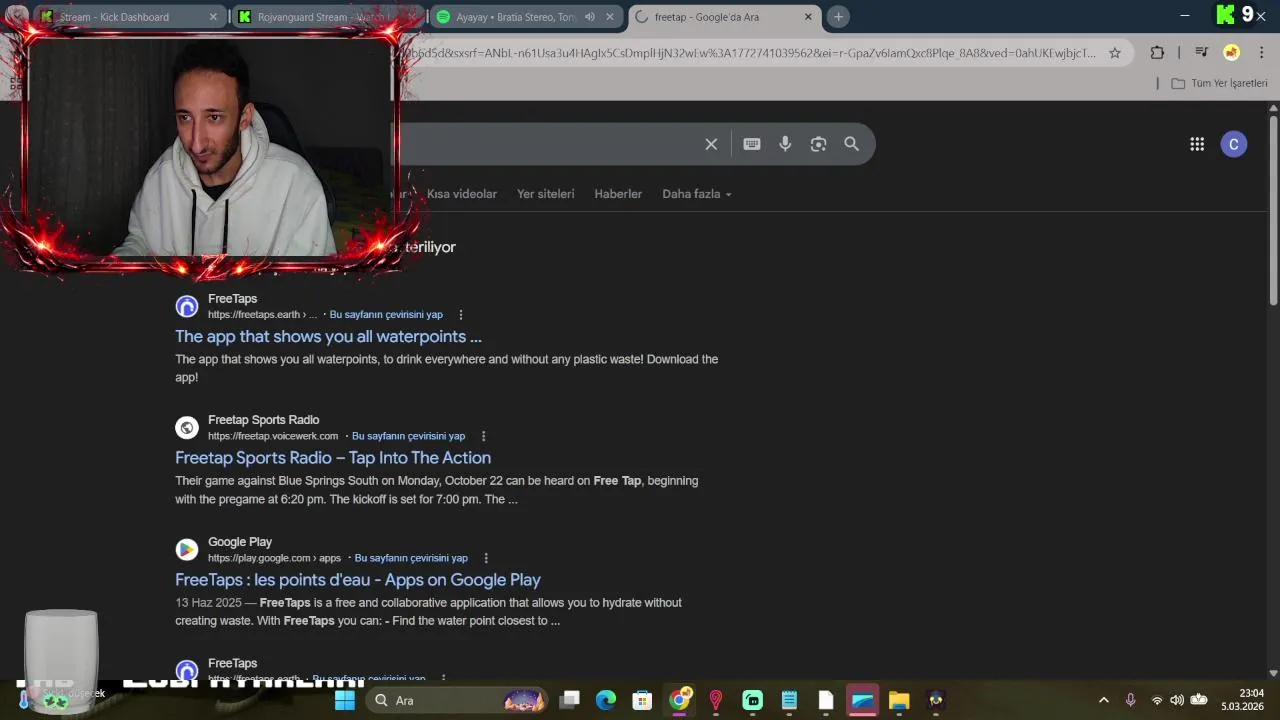Open more options for the freetaps.earth result

coord(461,315)
